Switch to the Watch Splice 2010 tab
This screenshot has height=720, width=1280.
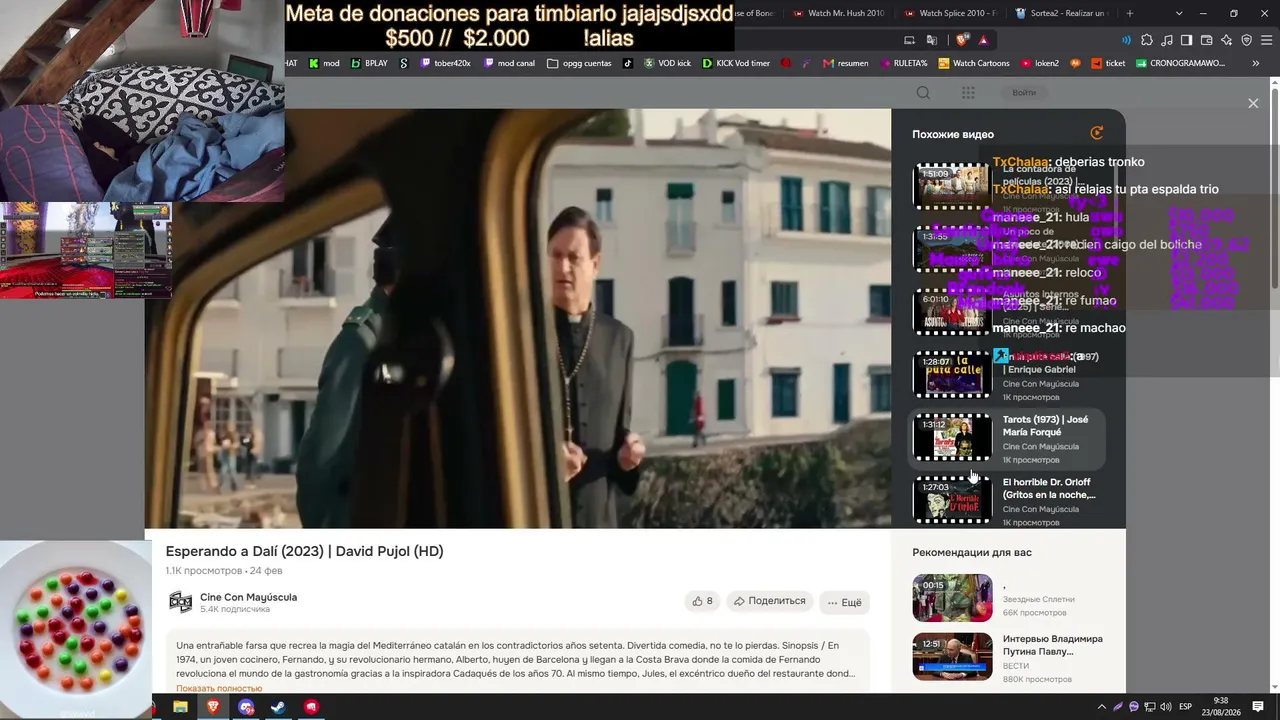[950, 13]
